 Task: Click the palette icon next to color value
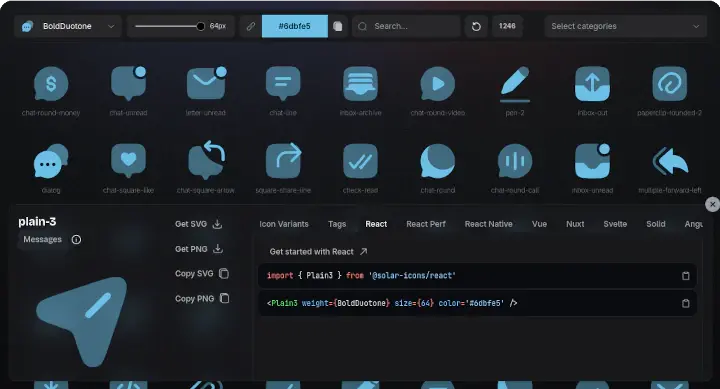click(x=338, y=26)
